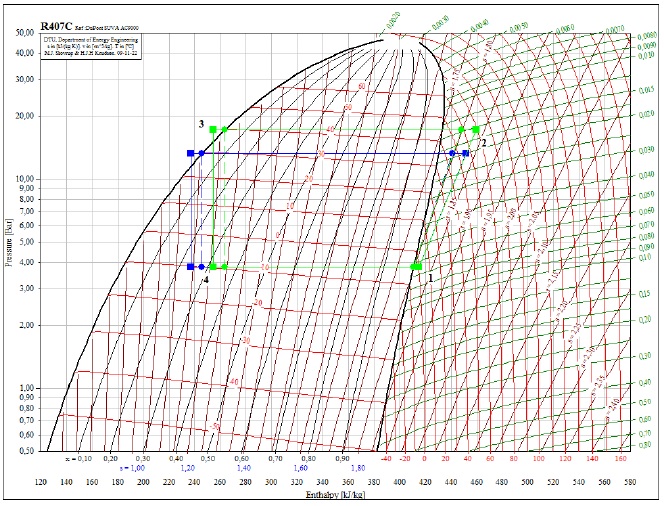Image resolution: width=664 pixels, height=506 pixels.
Task: Click blue entropy label '1,40'
Action: 244,468
